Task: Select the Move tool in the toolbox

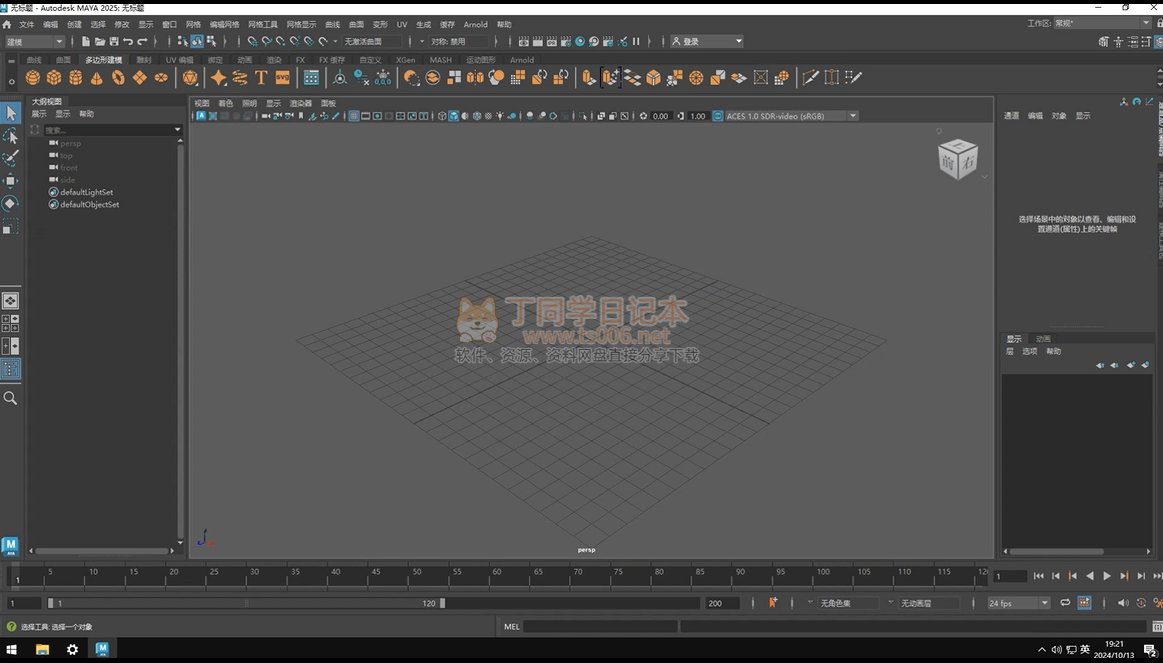Action: [x=10, y=181]
